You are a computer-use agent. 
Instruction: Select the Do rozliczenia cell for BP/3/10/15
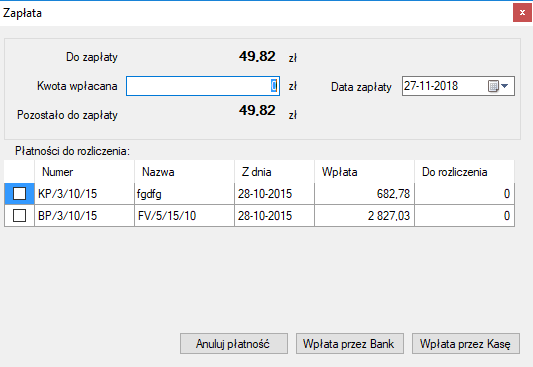(464, 216)
